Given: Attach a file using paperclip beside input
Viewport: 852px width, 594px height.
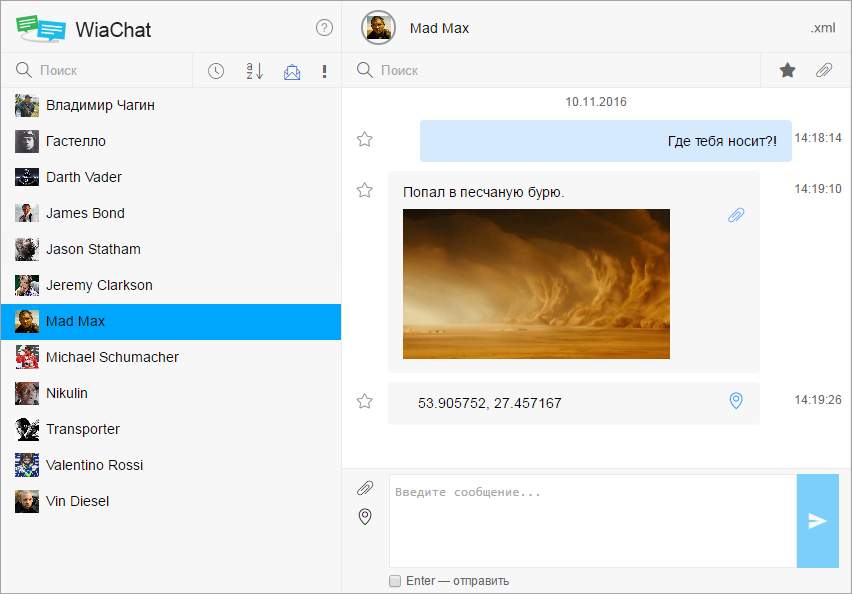Looking at the screenshot, I should coord(365,488).
